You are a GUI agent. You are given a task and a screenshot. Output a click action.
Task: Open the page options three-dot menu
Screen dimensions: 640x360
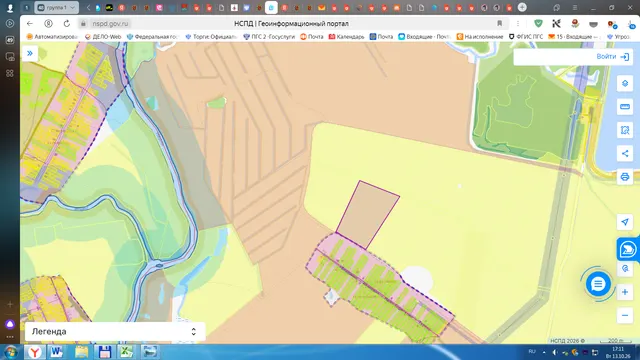pos(518,24)
